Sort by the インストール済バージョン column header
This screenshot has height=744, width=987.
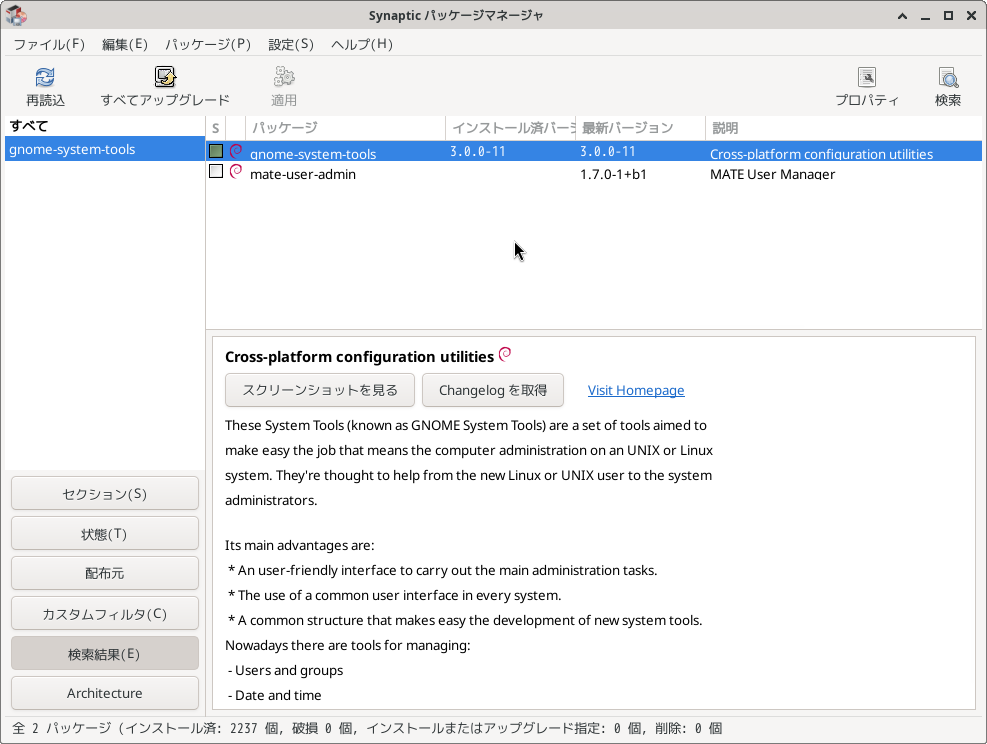point(510,128)
